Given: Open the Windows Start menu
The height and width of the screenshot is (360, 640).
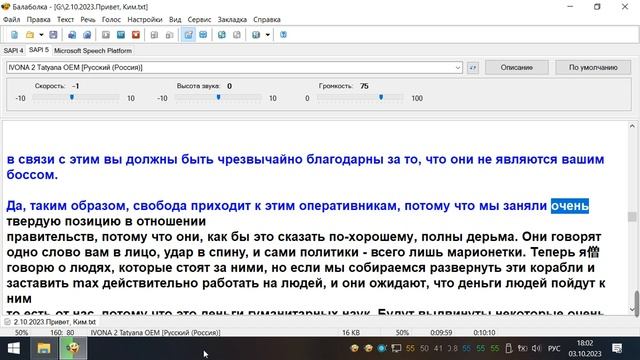Looking at the screenshot, I should 13,349.
